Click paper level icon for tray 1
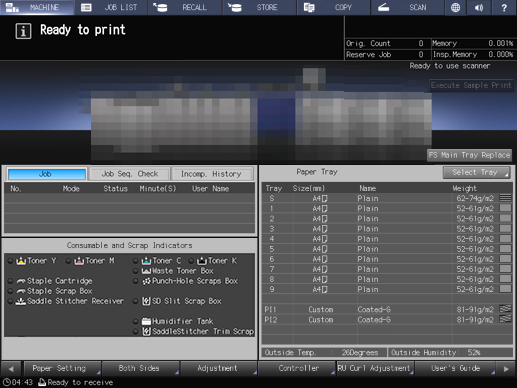The image size is (517, 388). coord(505,208)
